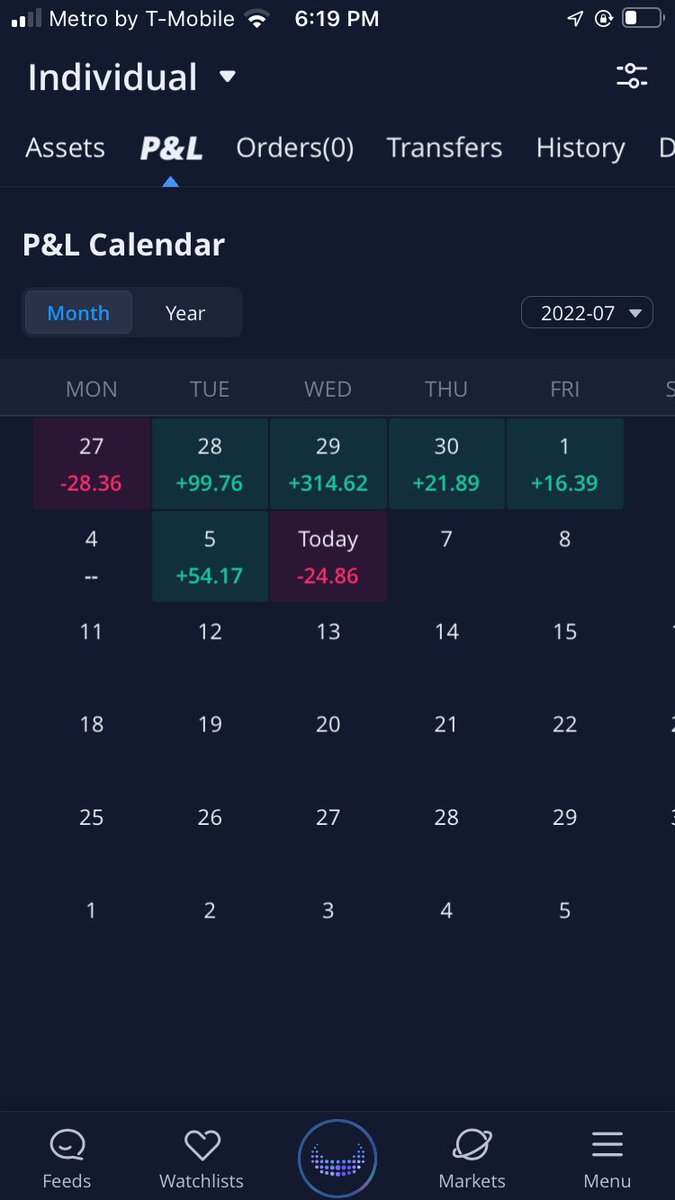
Task: Click the P&L Calendar heading
Action: [x=124, y=245]
